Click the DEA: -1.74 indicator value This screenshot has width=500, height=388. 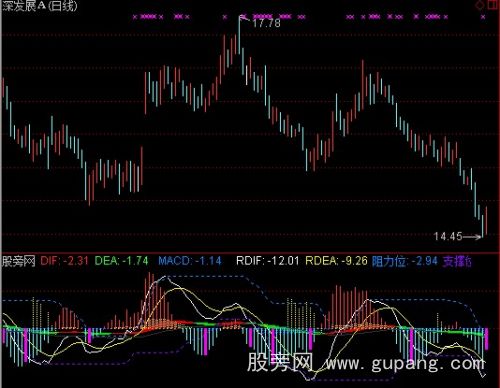tap(121, 261)
